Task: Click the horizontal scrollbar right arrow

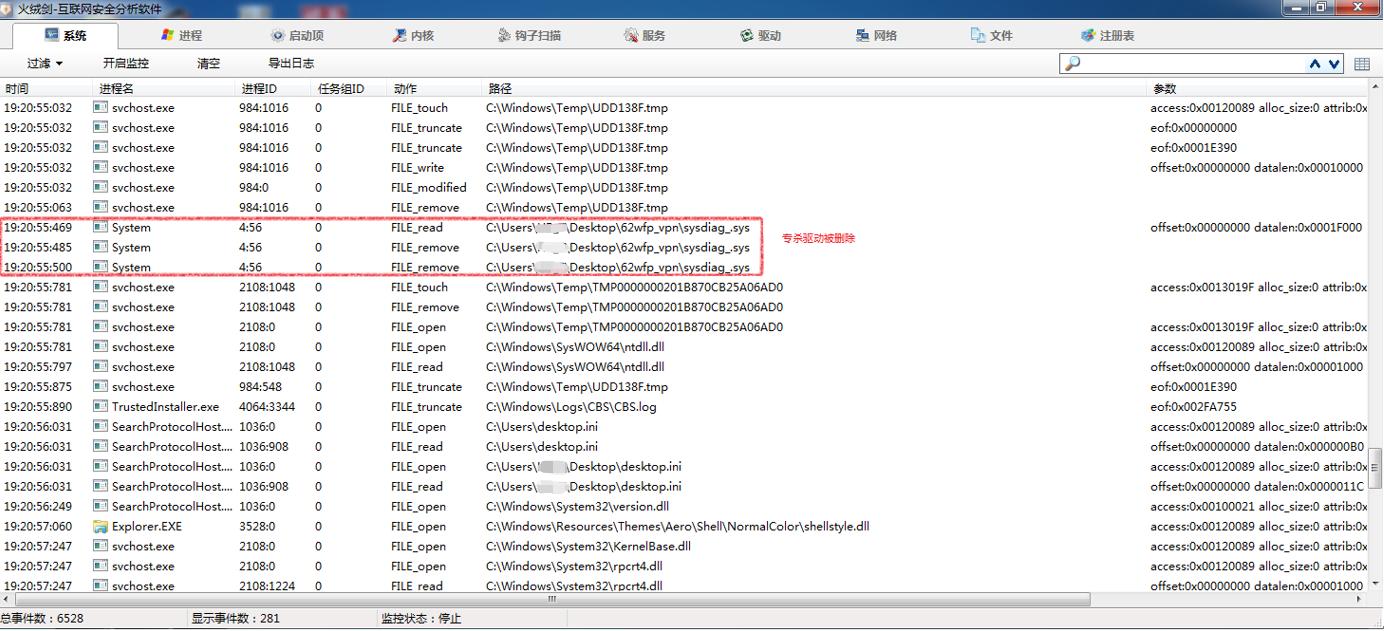Action: pos(1358,600)
